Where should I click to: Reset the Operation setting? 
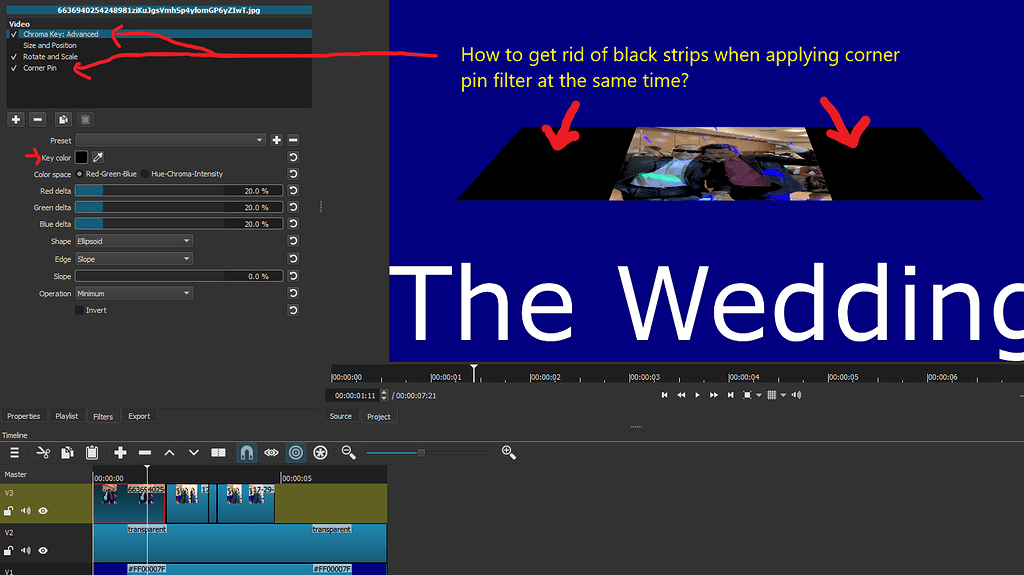click(293, 293)
